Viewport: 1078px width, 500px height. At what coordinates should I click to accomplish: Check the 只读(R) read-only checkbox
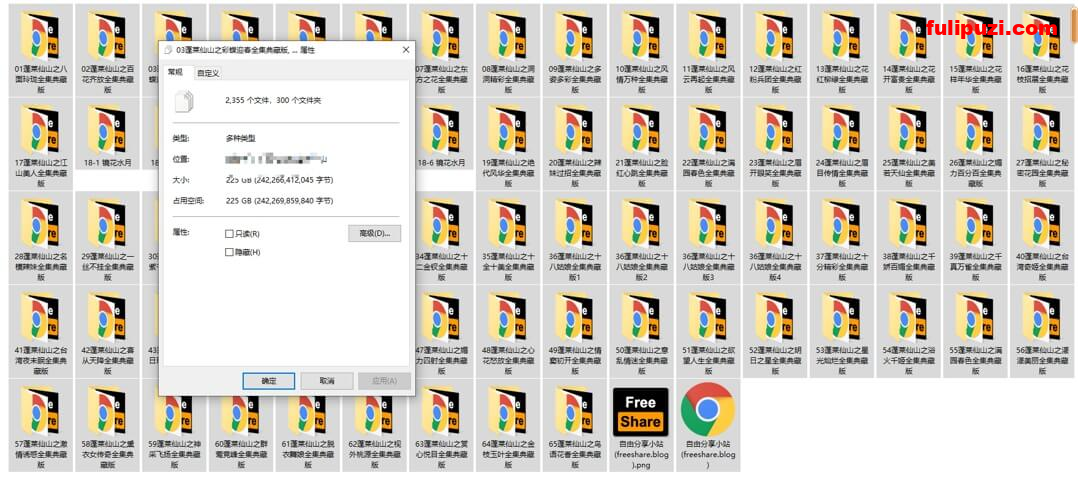click(x=230, y=234)
